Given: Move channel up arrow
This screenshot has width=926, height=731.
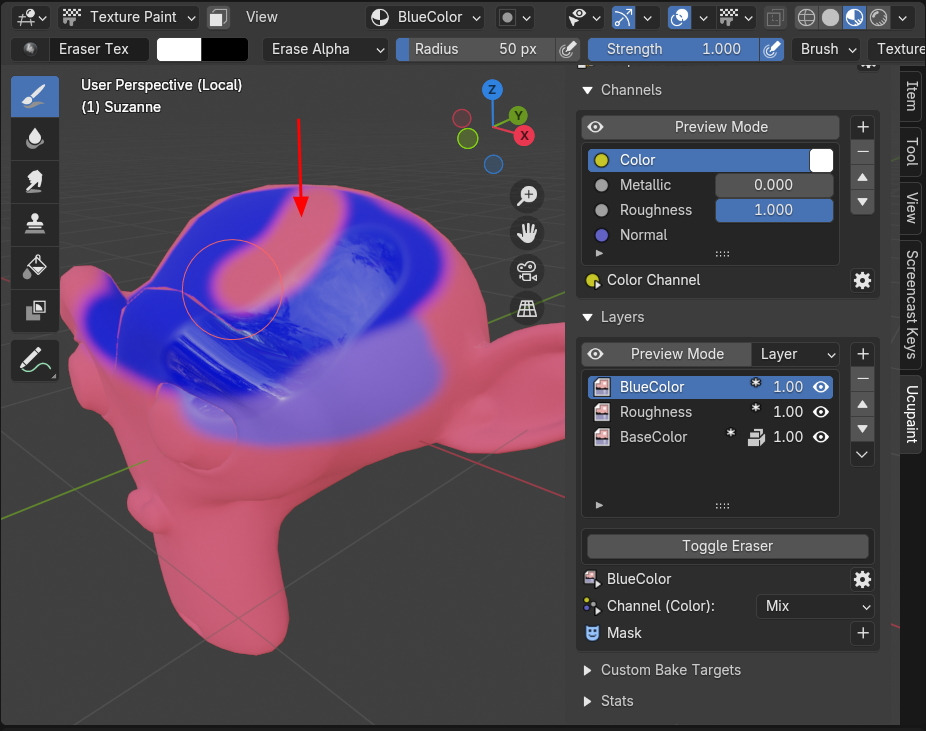Looking at the screenshot, I should pyautogui.click(x=862, y=177).
